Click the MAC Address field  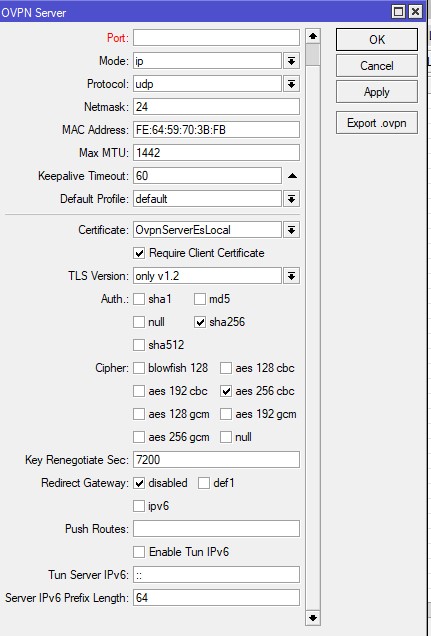click(x=216, y=130)
